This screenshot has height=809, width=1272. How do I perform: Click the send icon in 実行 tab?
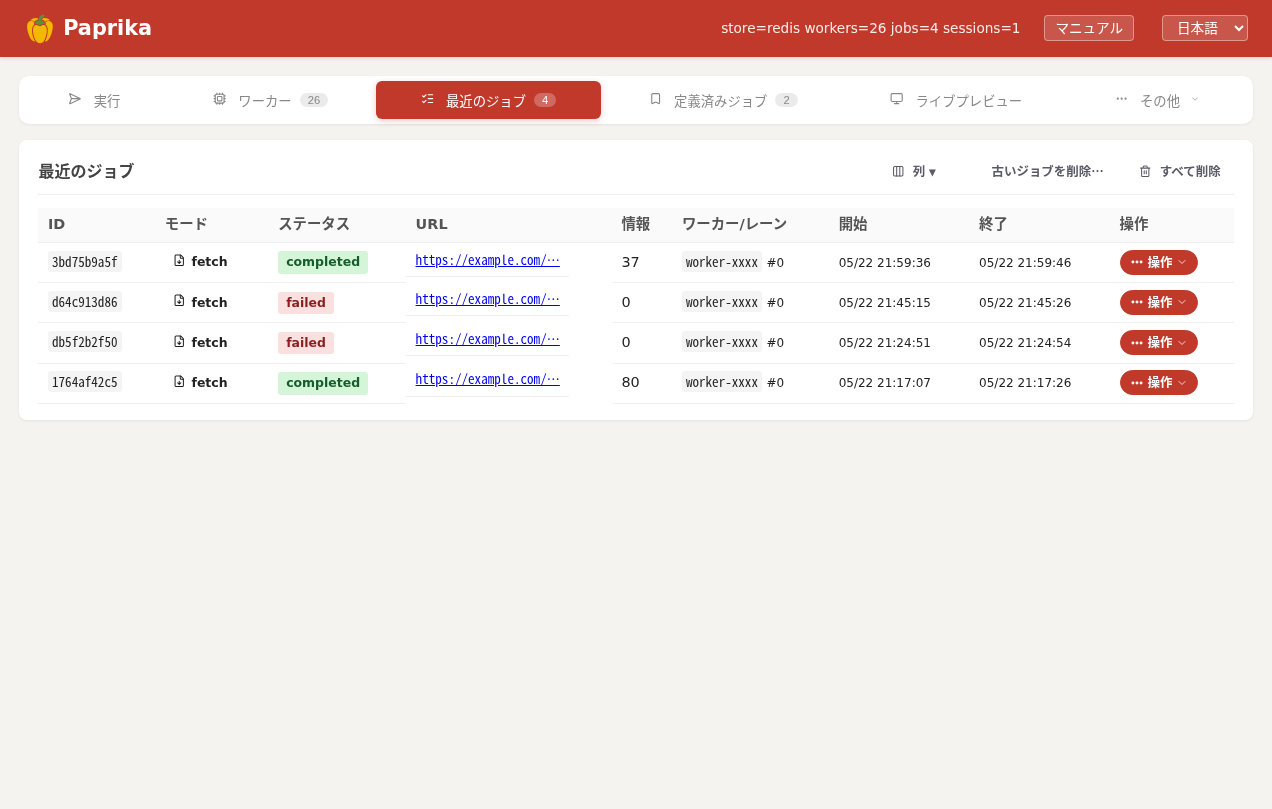(x=75, y=99)
